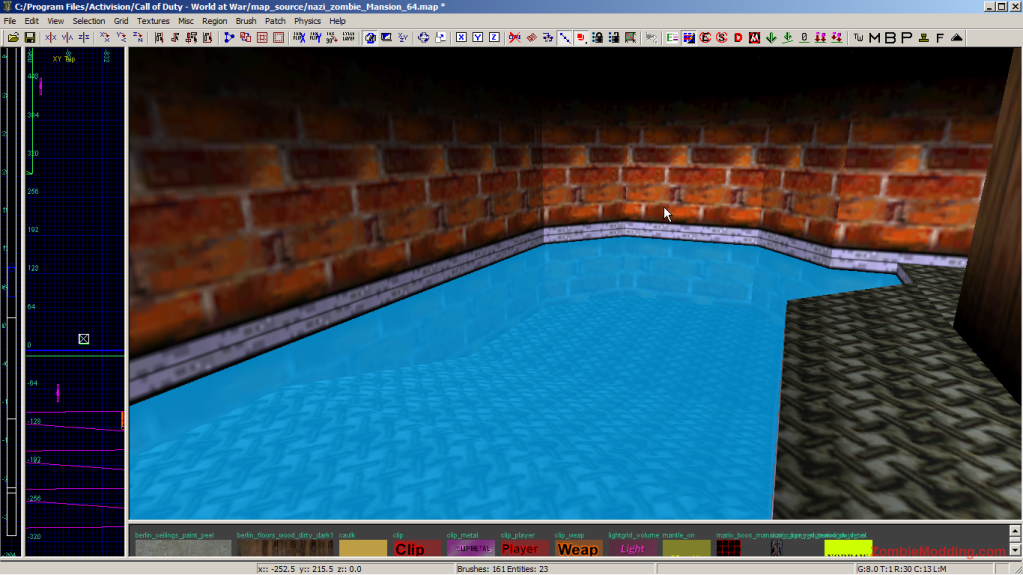Click the red M on black icon
Image resolution: width=1023 pixels, height=575 pixels.
[755, 38]
